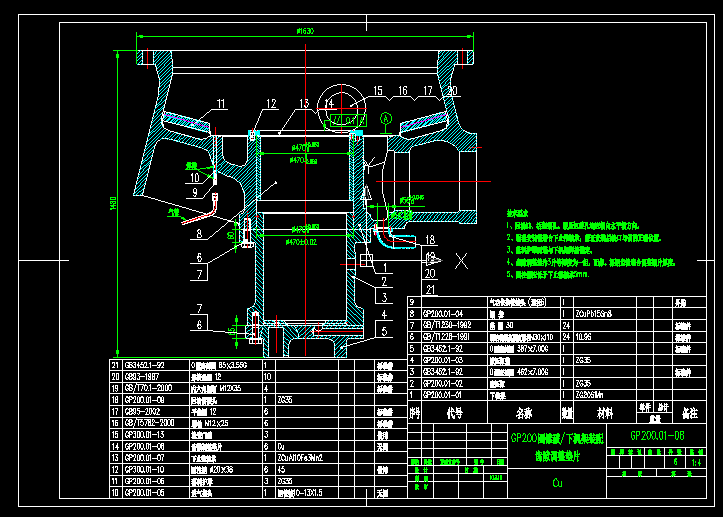Click code 'GB/T1230-1992' in parts list
723x517 pixels.
[x=447, y=325]
